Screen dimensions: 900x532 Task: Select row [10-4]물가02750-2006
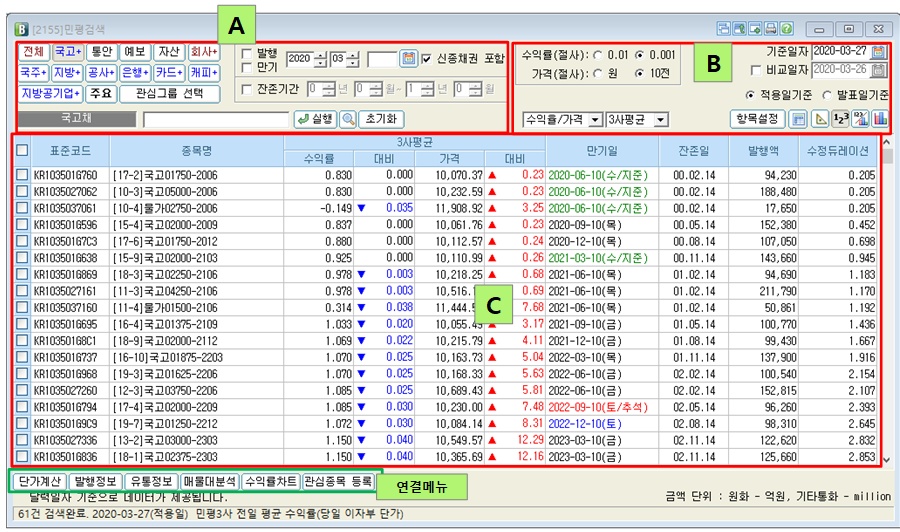447,208
